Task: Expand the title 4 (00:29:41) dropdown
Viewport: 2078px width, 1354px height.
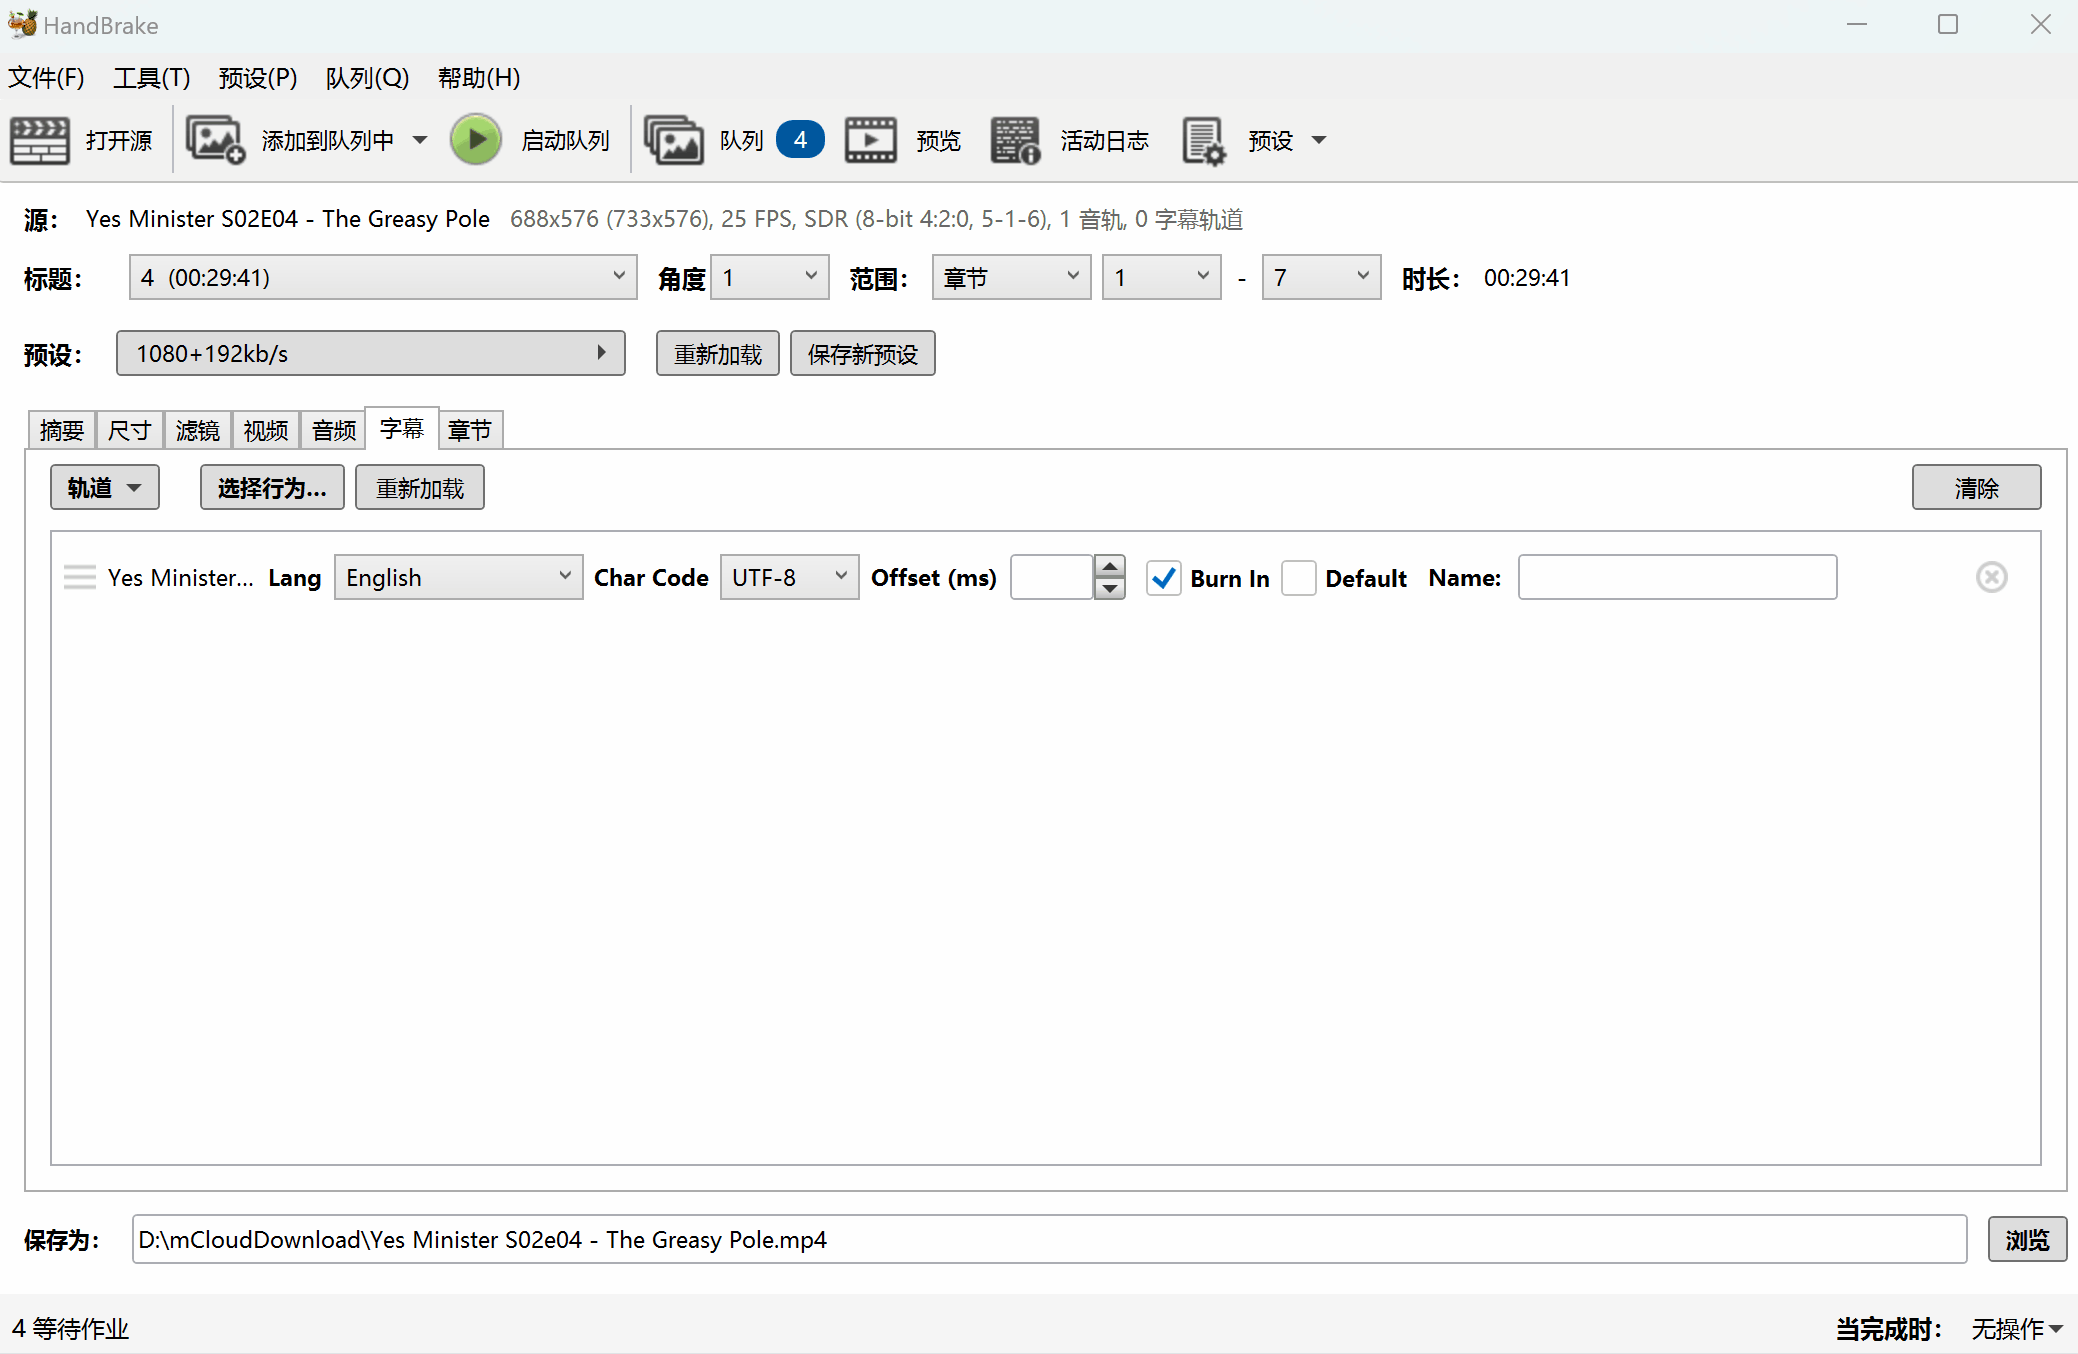Action: click(x=382, y=277)
